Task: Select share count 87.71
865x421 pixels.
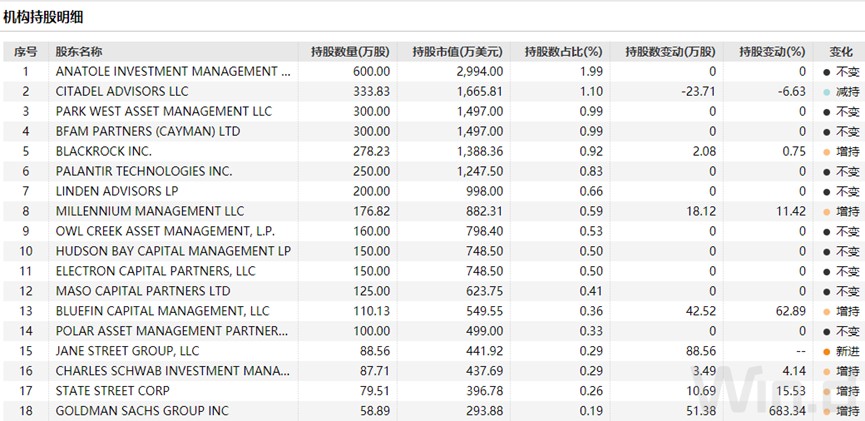Action: click(374, 371)
